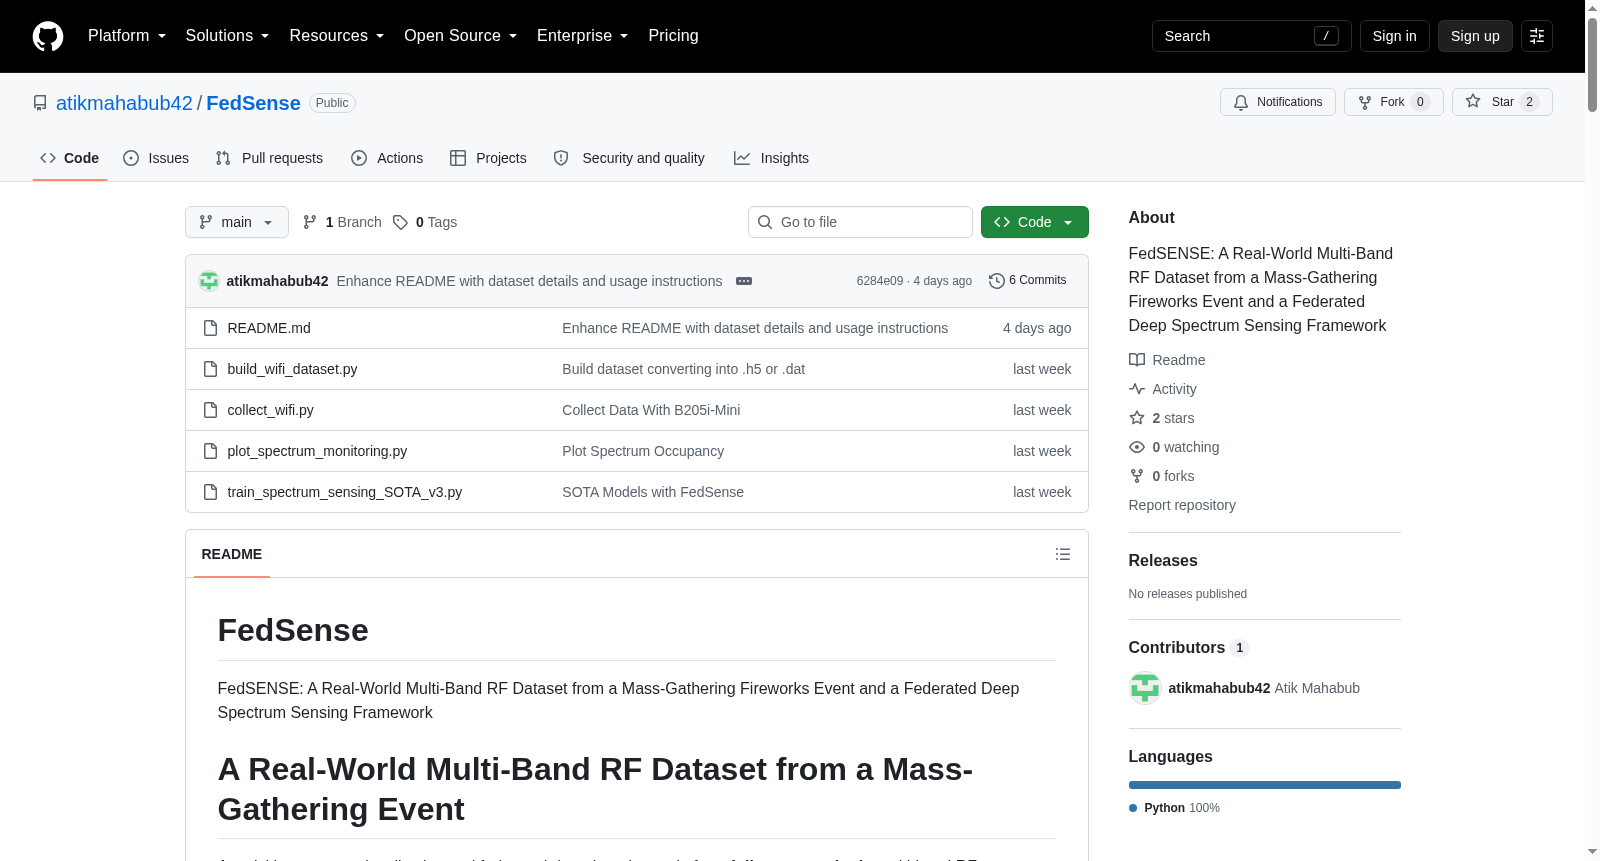Image resolution: width=1600 pixels, height=861 pixels.
Task: Switch to the Projects tab
Action: coord(488,158)
